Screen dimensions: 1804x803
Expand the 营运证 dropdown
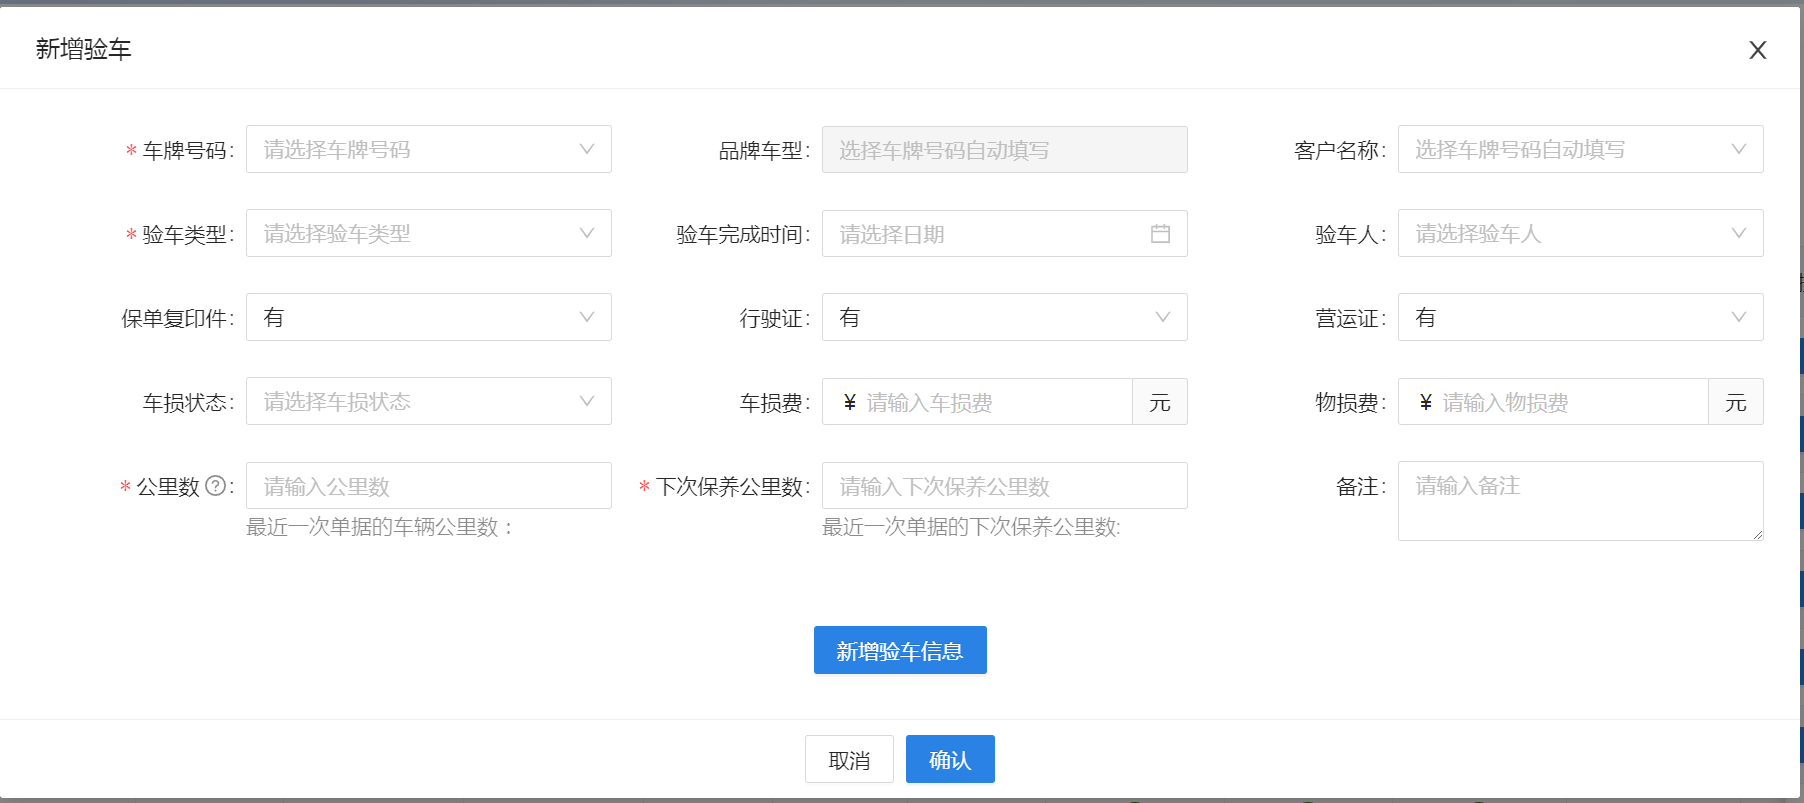point(1580,318)
